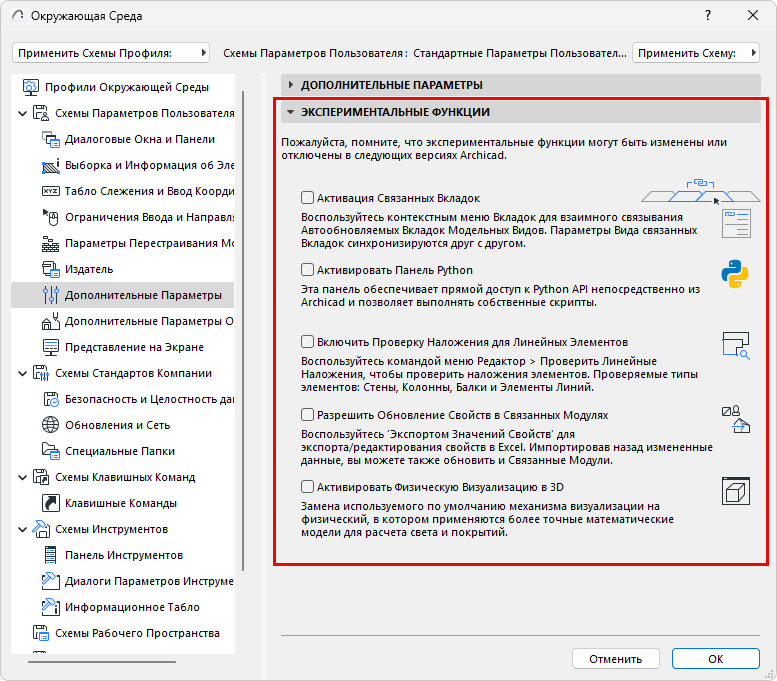The image size is (777, 681).
Task: Click the horizontal scrollbar under the tree
Action: 102,662
